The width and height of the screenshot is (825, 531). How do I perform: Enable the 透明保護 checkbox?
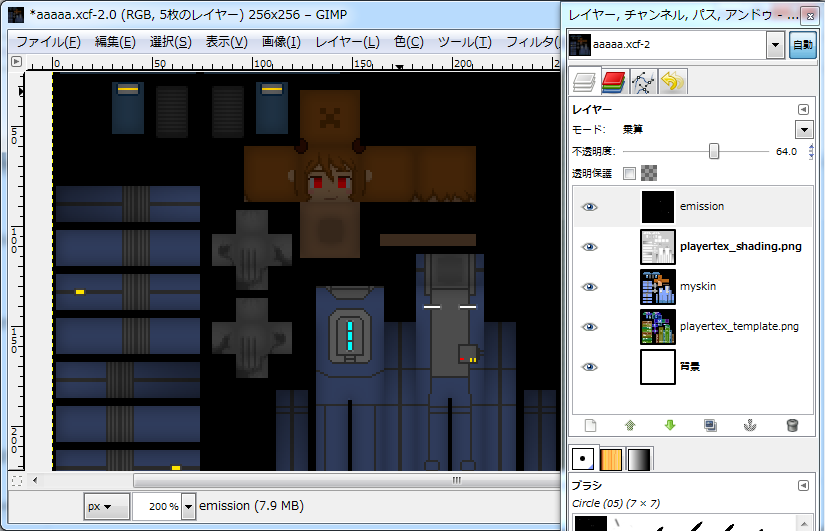coord(629,173)
